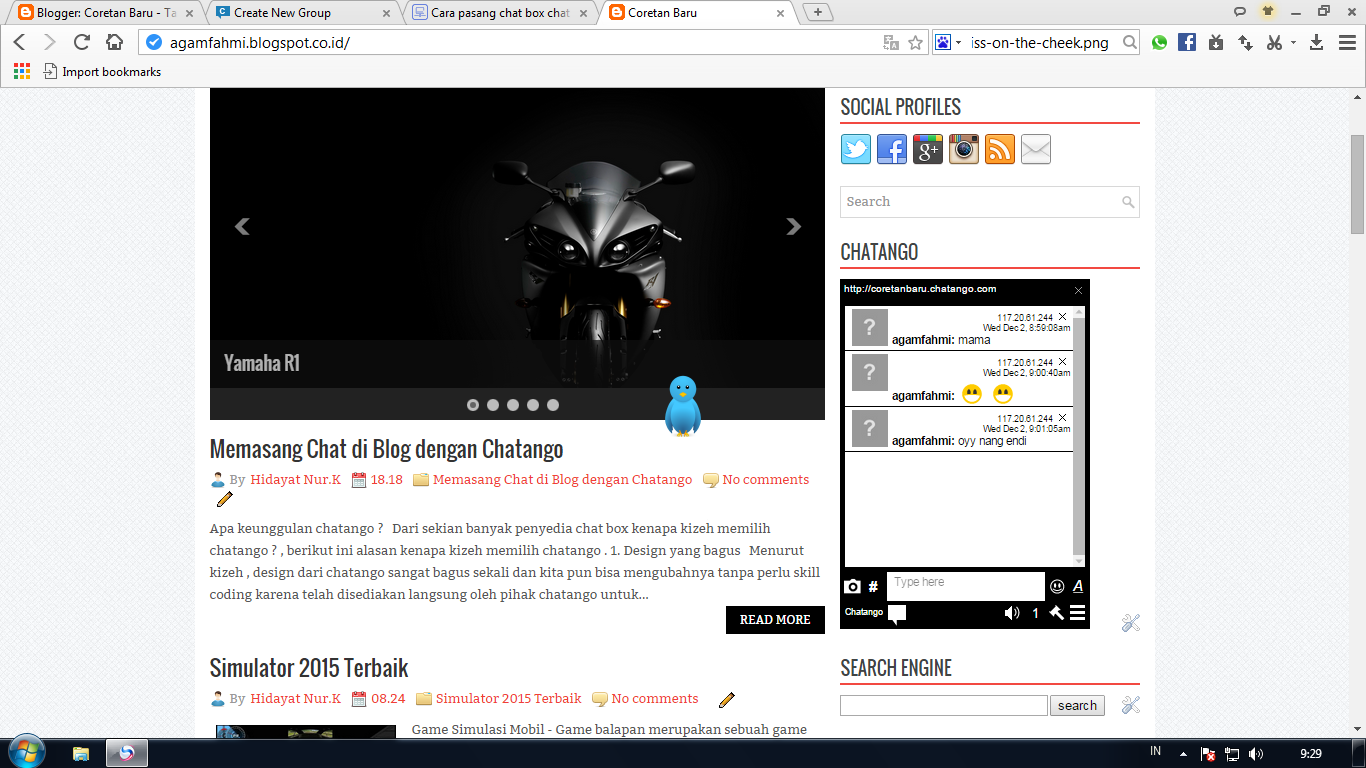
Task: Click the hashtag icon in the Chatango chat bar
Action: coord(873,587)
